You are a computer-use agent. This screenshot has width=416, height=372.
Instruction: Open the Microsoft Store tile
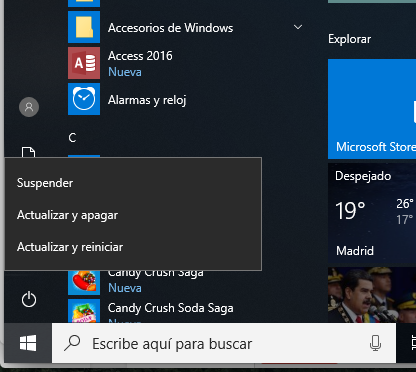(372, 109)
